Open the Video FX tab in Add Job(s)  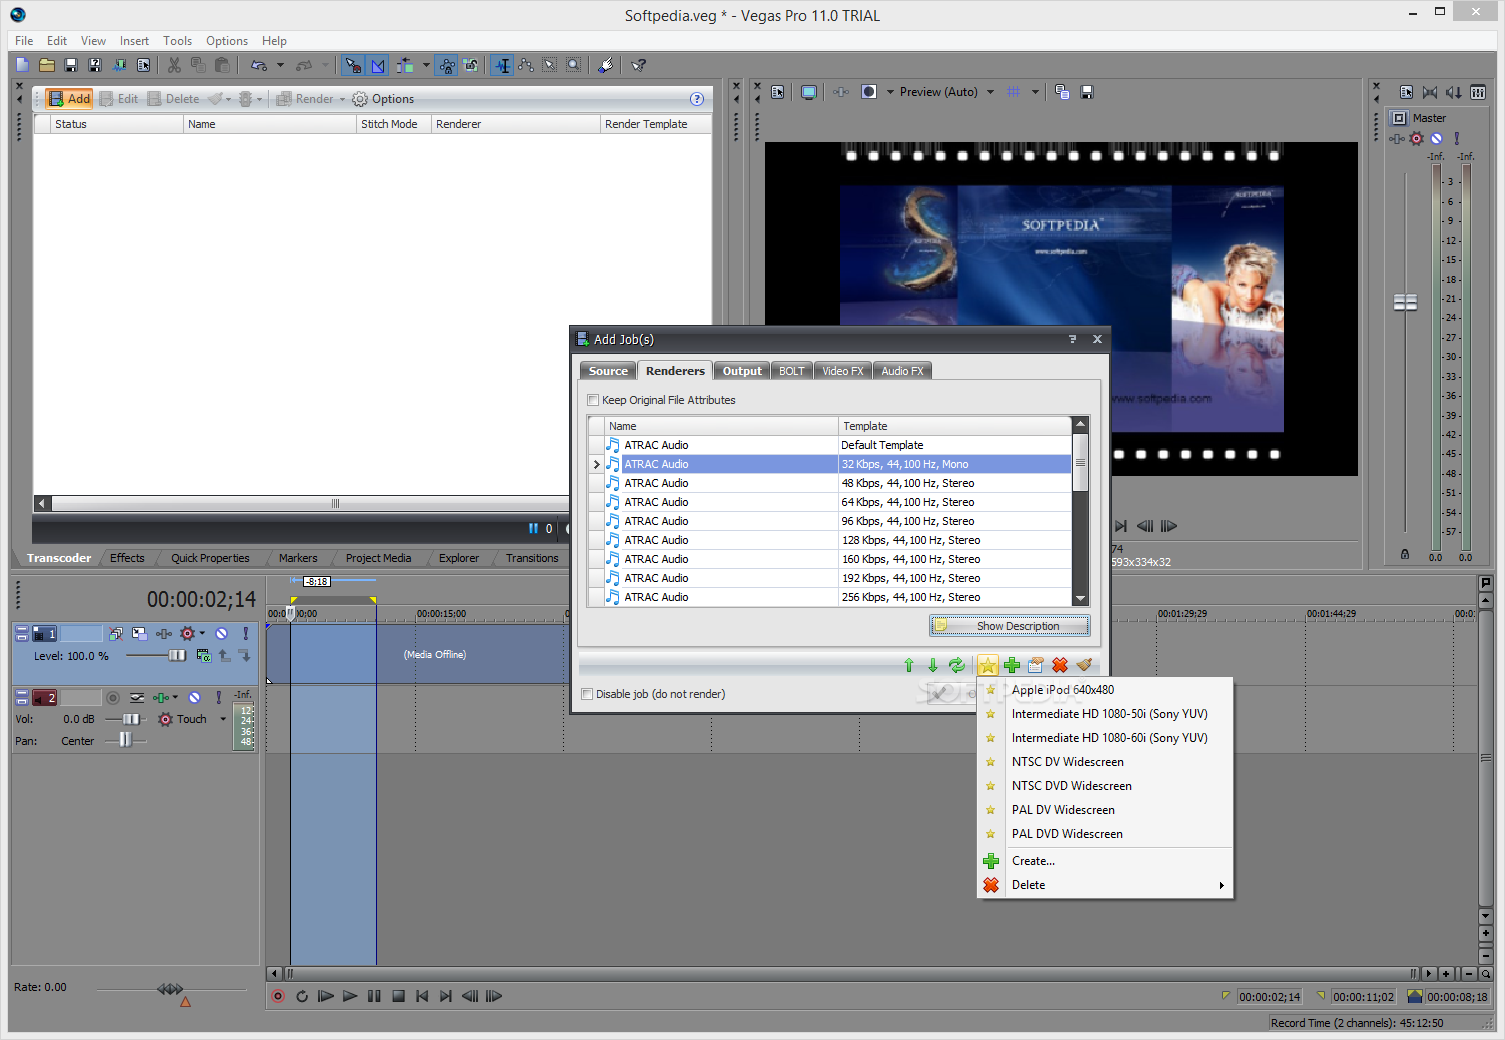pos(842,371)
